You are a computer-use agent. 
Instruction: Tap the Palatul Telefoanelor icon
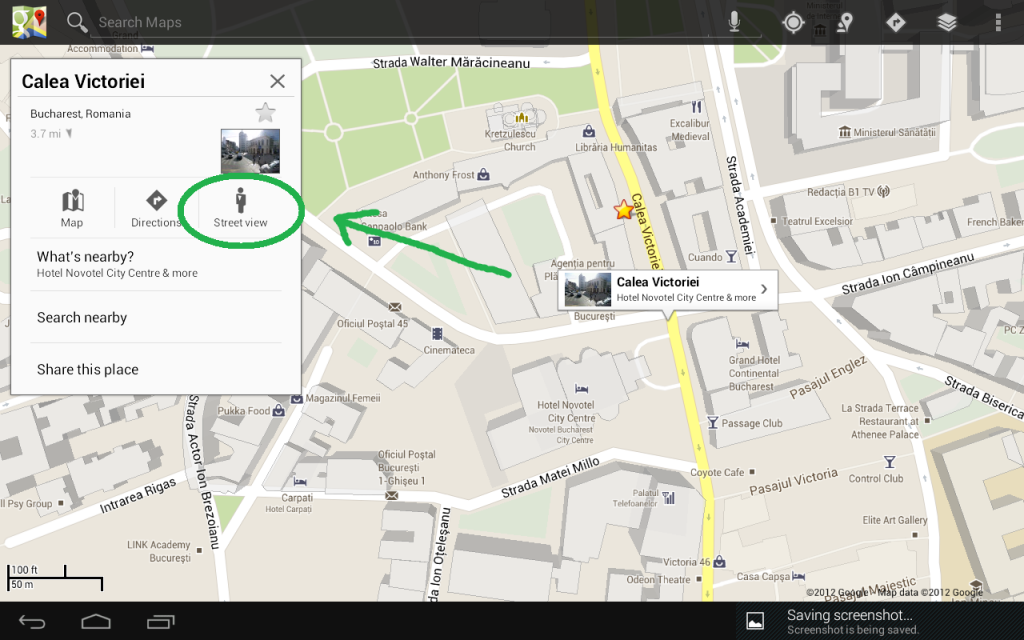668,498
